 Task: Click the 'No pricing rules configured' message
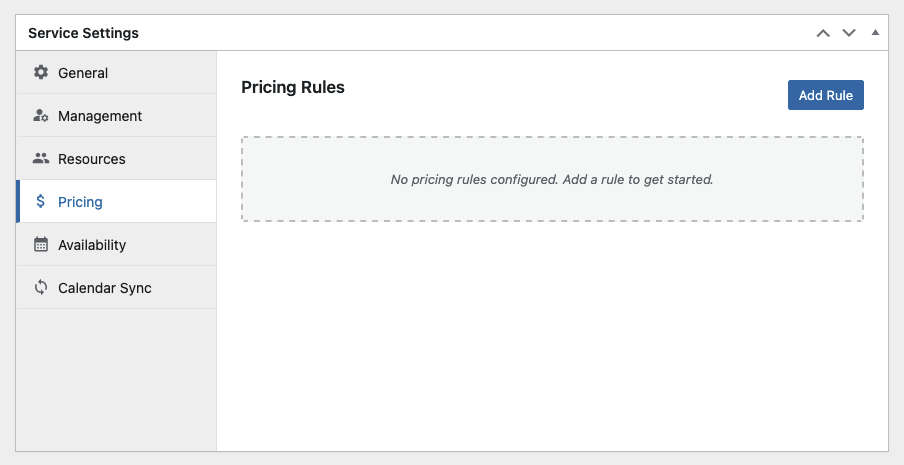pyautogui.click(x=552, y=180)
